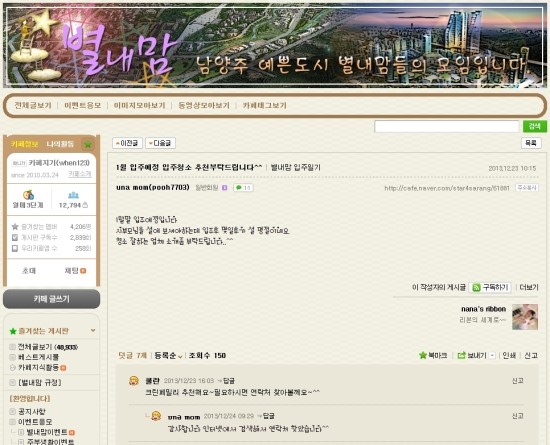Click author una mom(pooh7703)
This screenshot has width=550, height=445.
pos(153,188)
